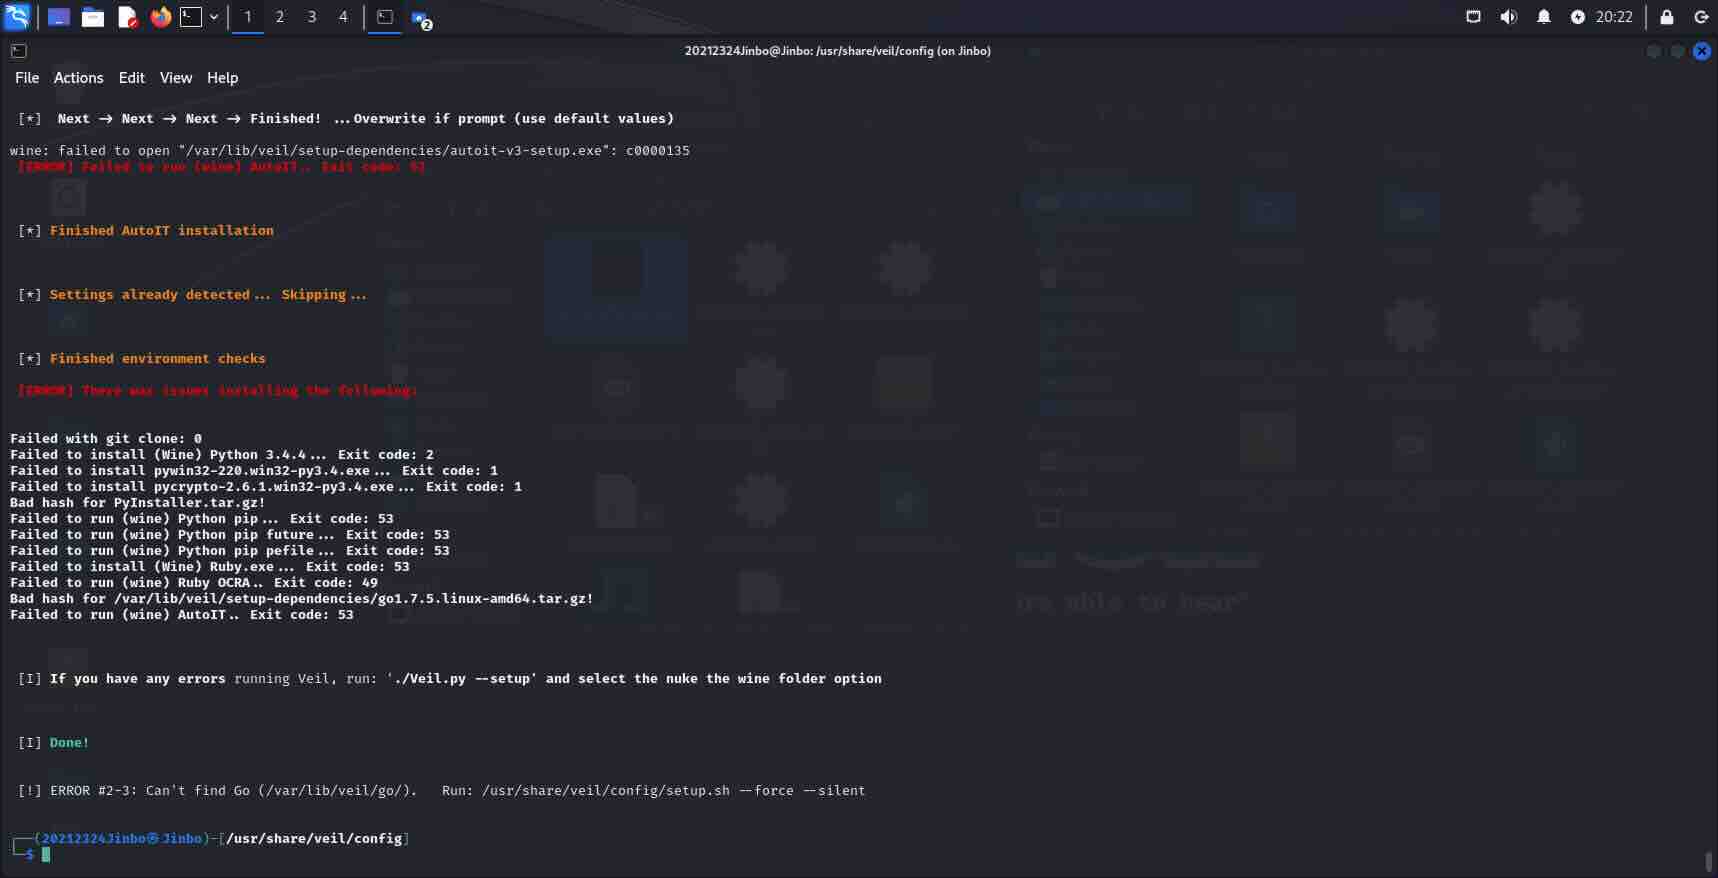The width and height of the screenshot is (1718, 878).
Task: Click prompt path /usr/share/veil/config
Action: pos(314,839)
